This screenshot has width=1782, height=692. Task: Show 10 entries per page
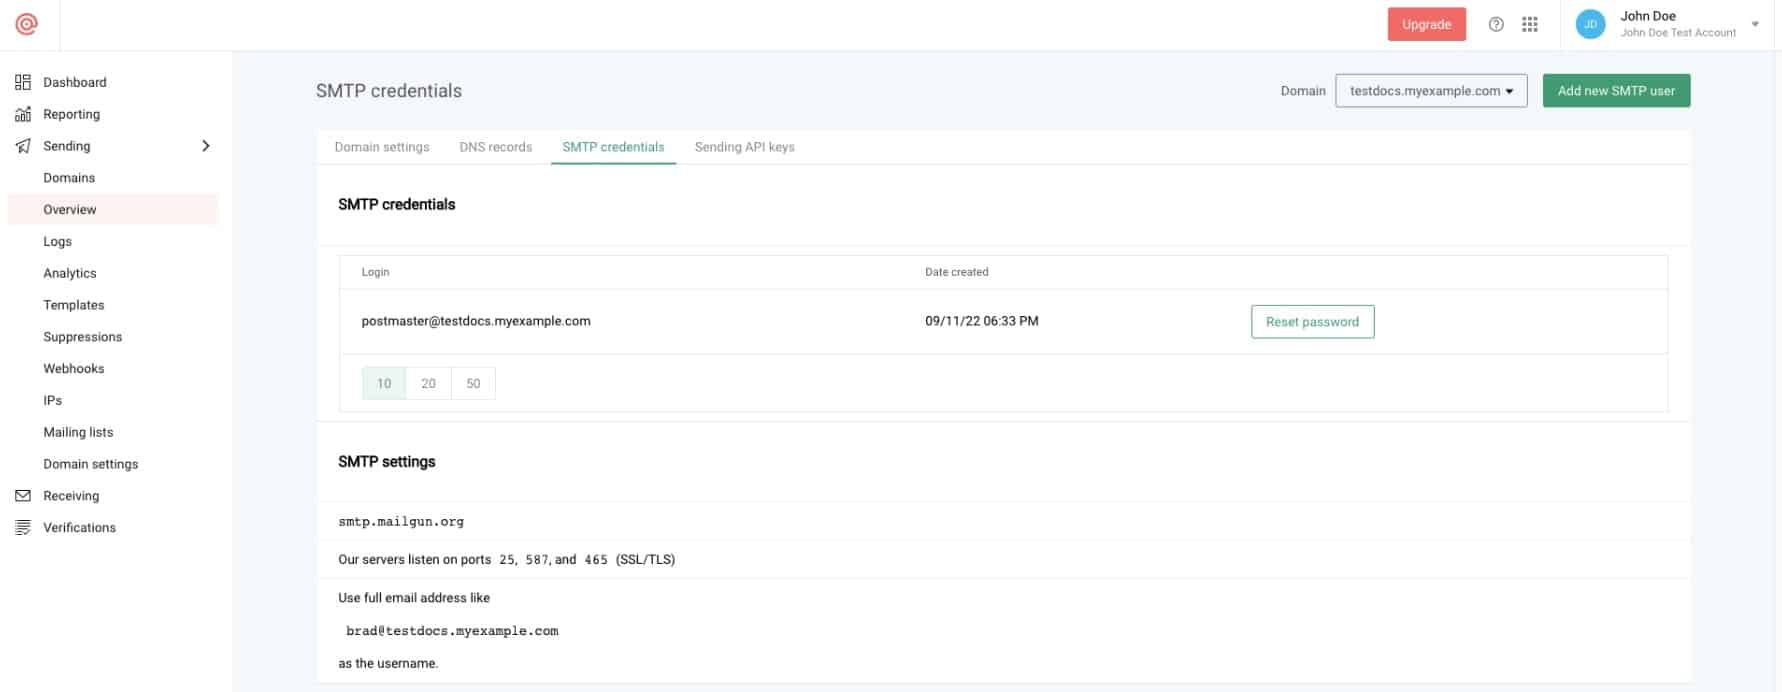(384, 383)
